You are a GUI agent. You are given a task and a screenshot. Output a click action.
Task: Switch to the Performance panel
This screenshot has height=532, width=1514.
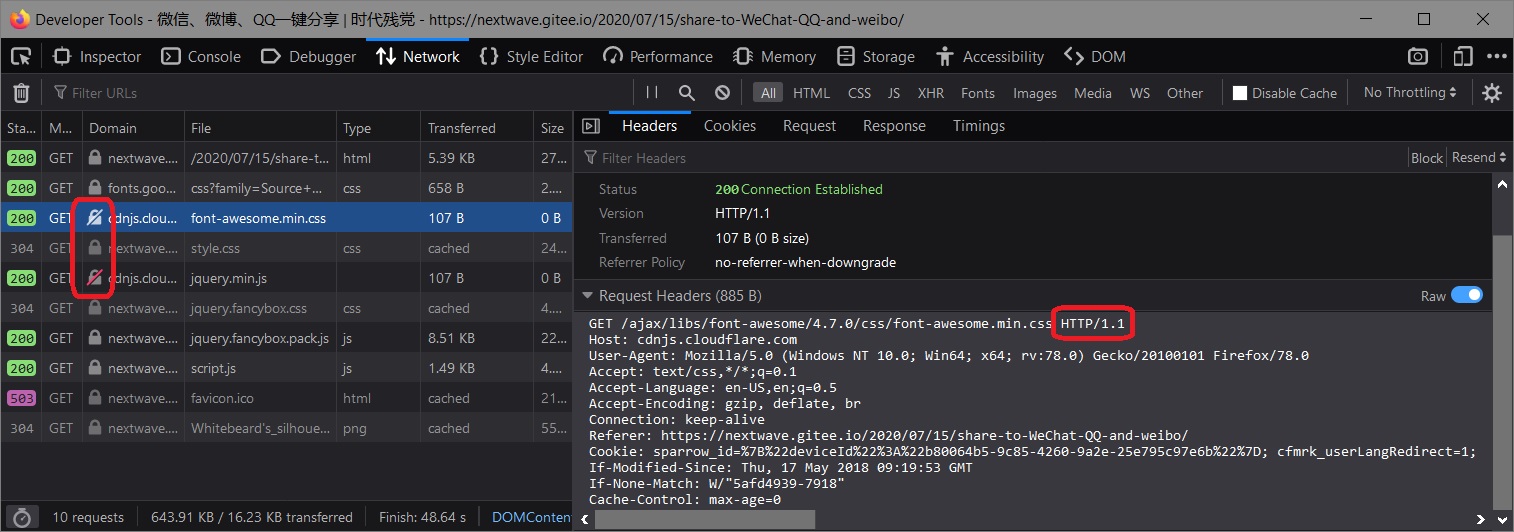tap(658, 56)
